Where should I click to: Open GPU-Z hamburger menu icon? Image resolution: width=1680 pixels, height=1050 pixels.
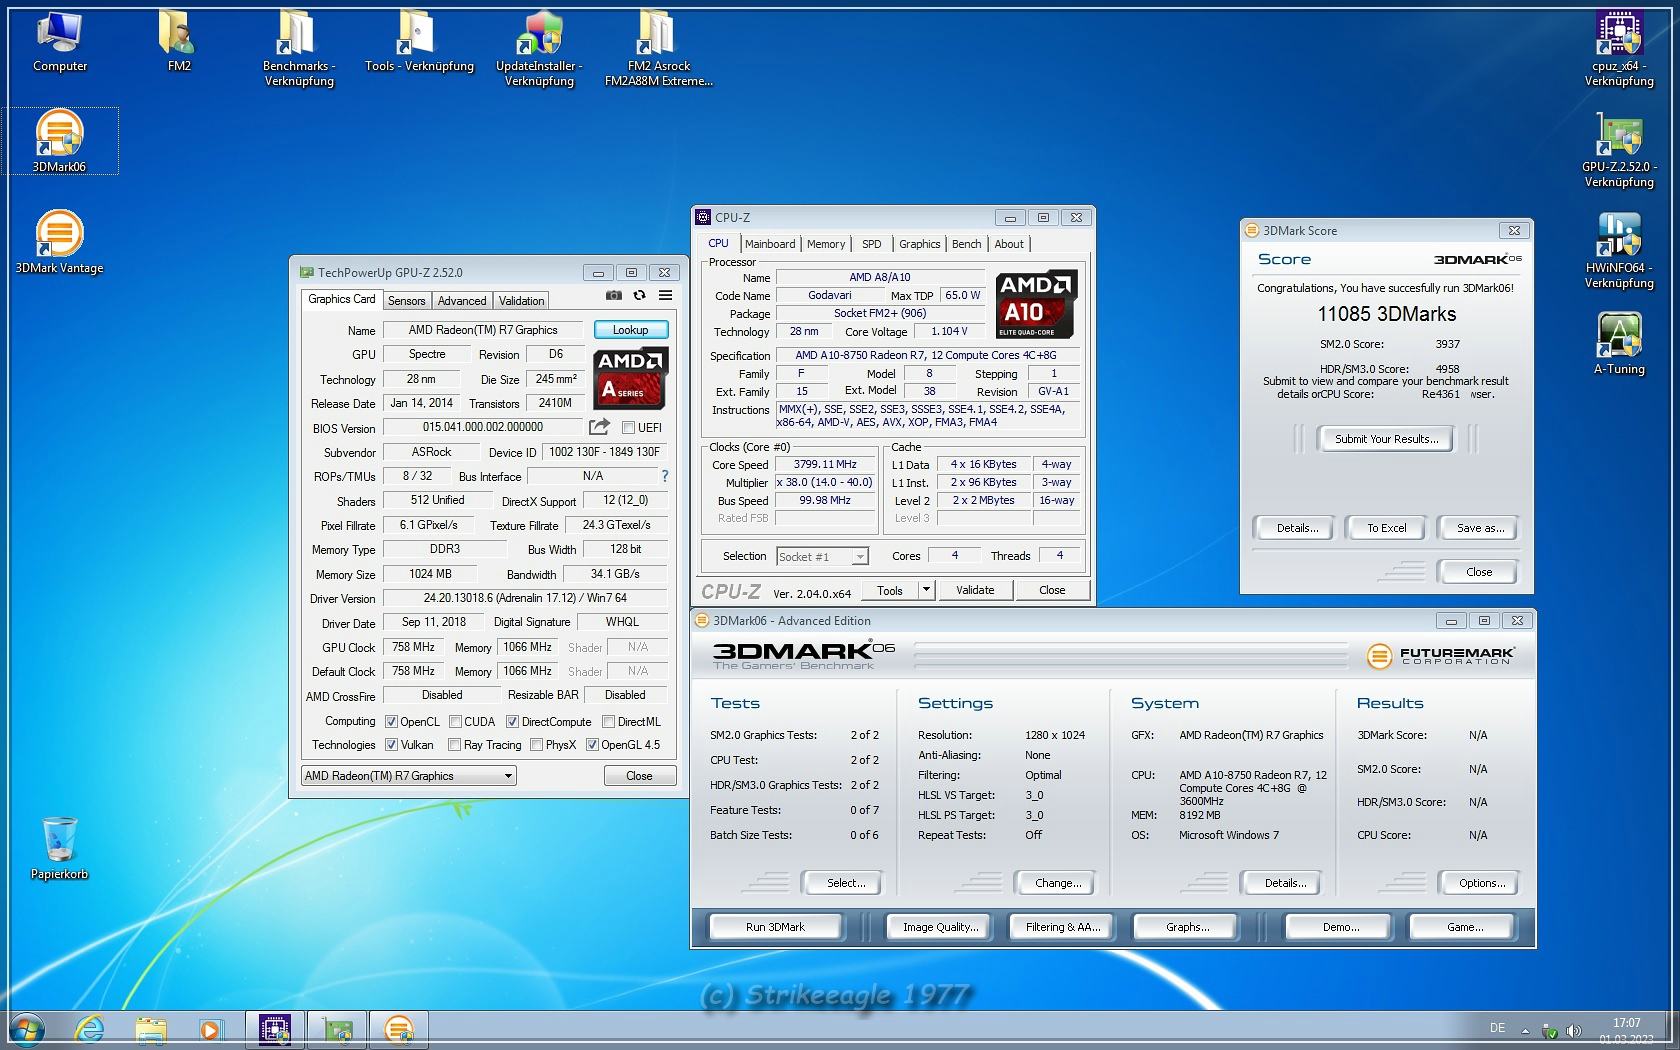coord(666,295)
